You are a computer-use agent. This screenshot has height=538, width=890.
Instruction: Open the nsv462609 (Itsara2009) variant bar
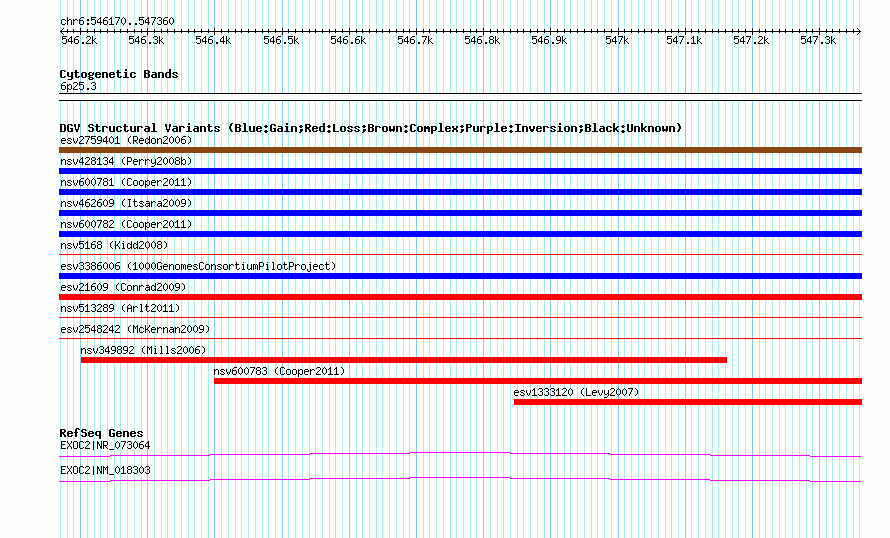[x=460, y=213]
